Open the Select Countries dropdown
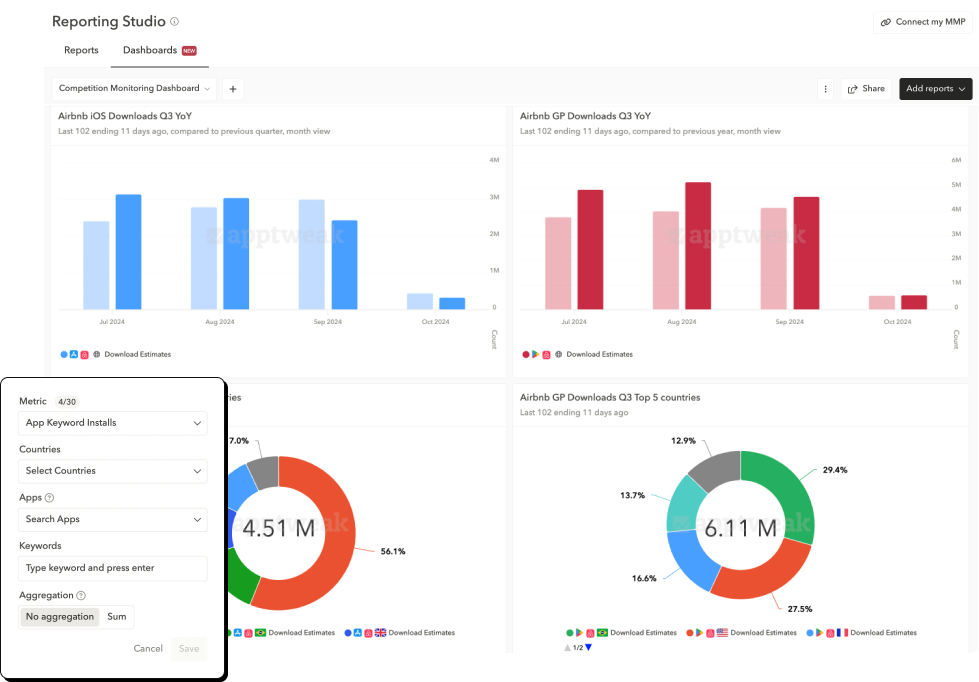This screenshot has width=979, height=682. tap(112, 471)
